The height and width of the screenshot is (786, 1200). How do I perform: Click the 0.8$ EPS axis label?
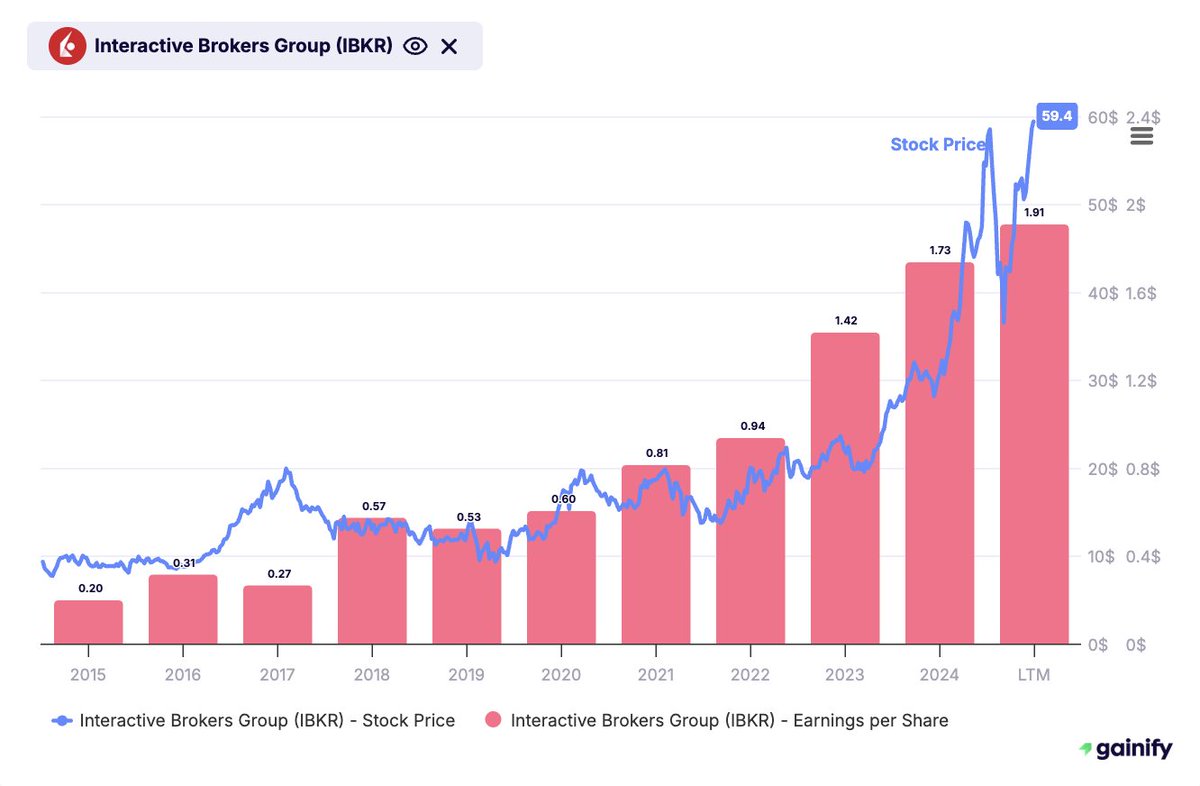1144,469
